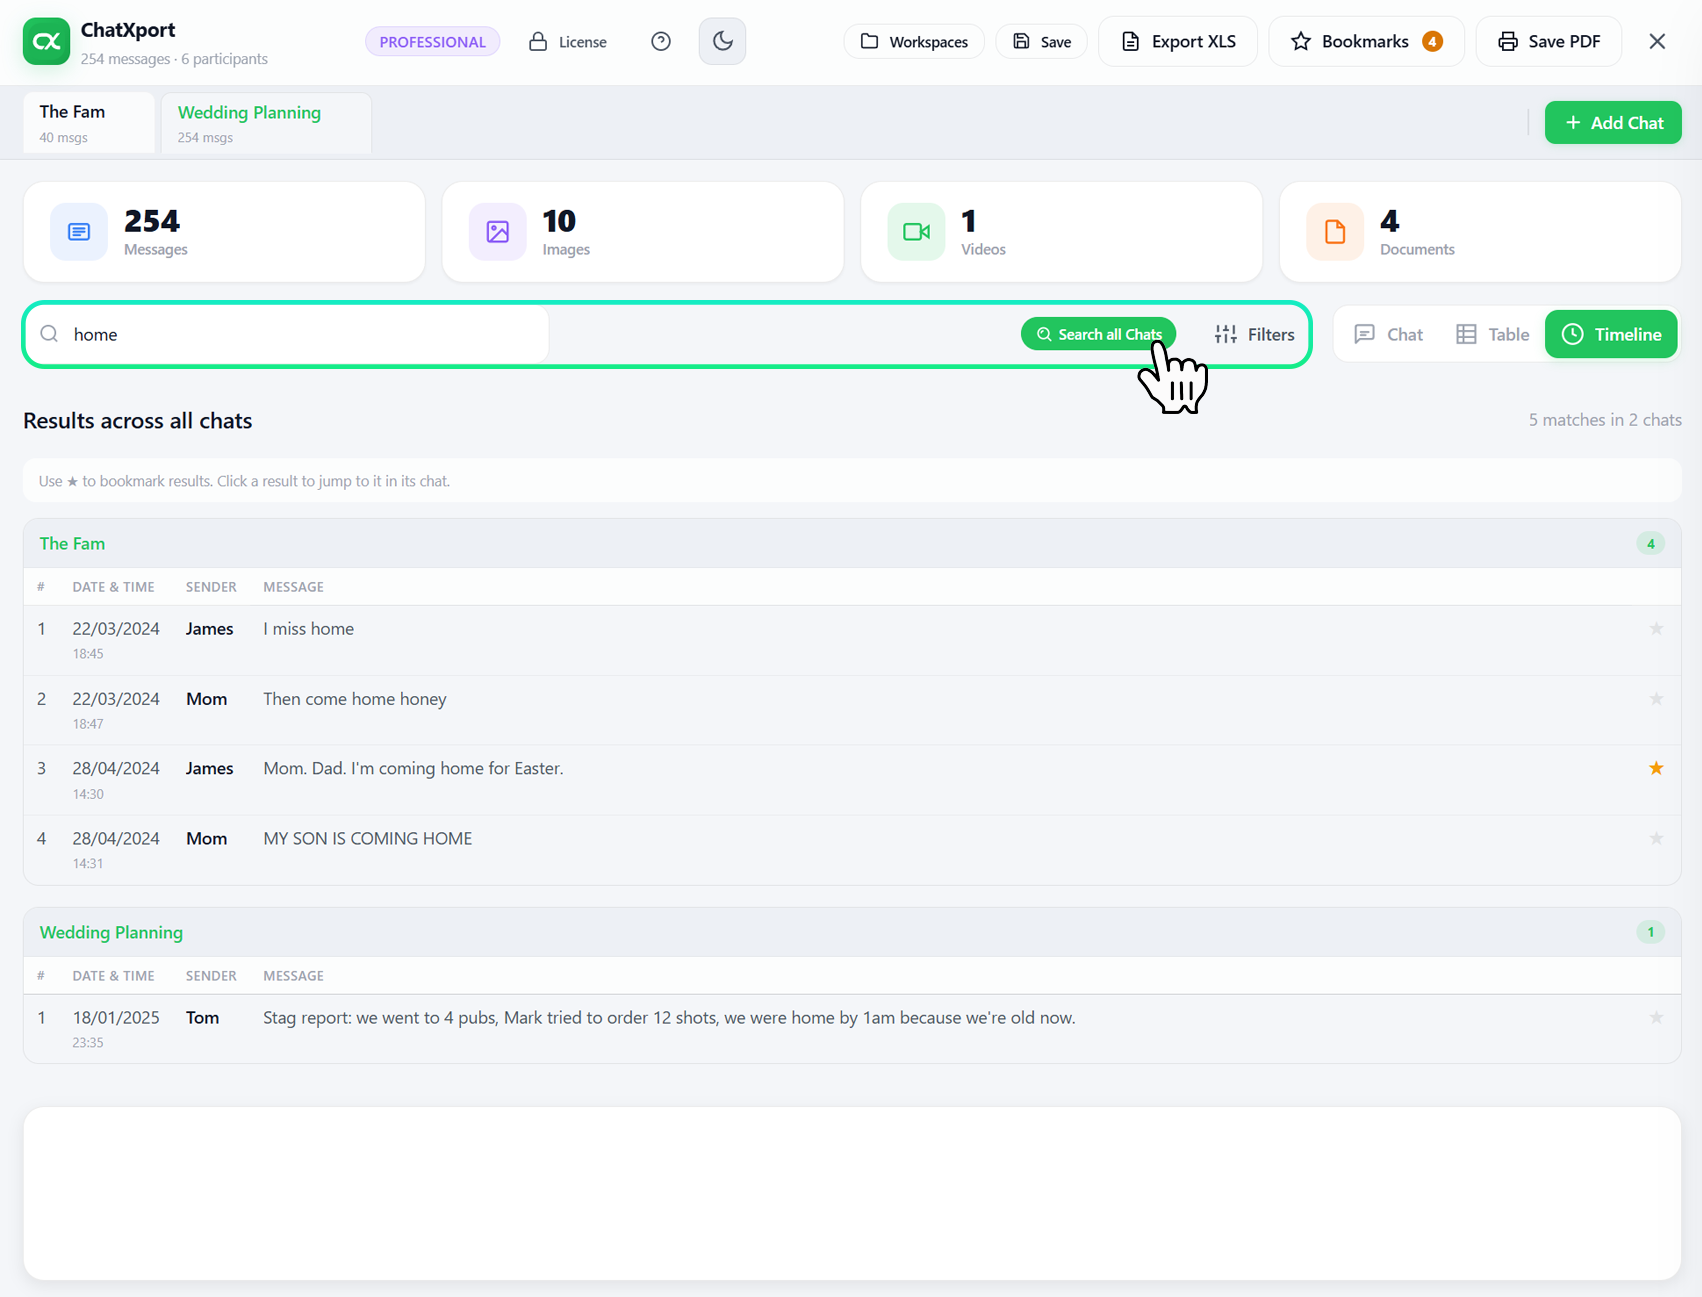Click the search magnifier icon in search field

point(49,334)
